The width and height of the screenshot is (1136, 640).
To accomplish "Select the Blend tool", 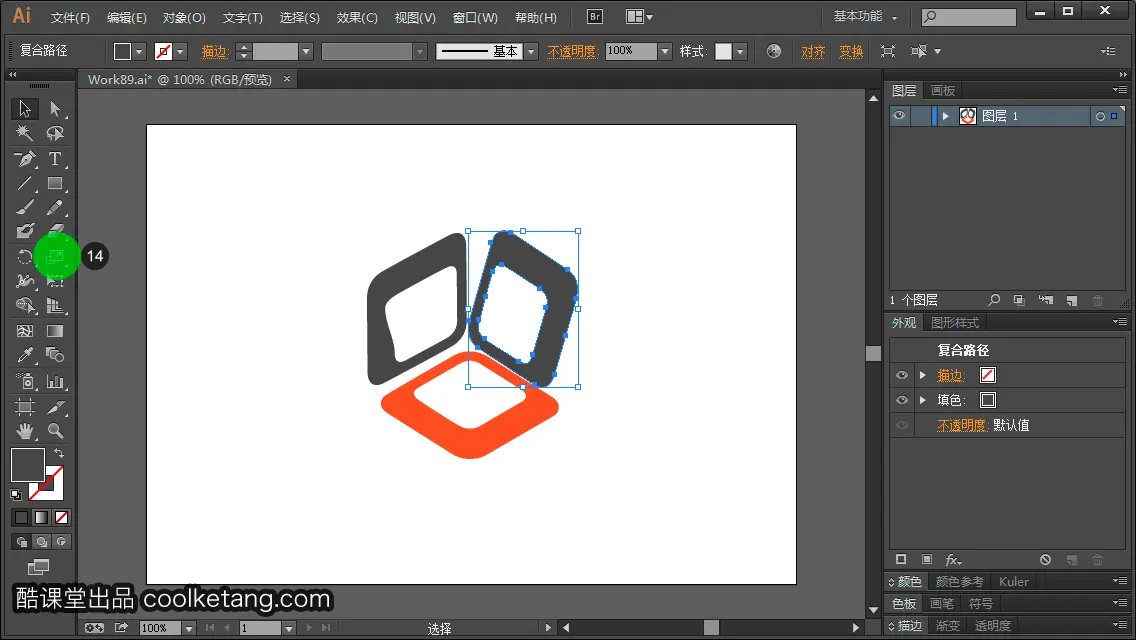I will (x=55, y=355).
